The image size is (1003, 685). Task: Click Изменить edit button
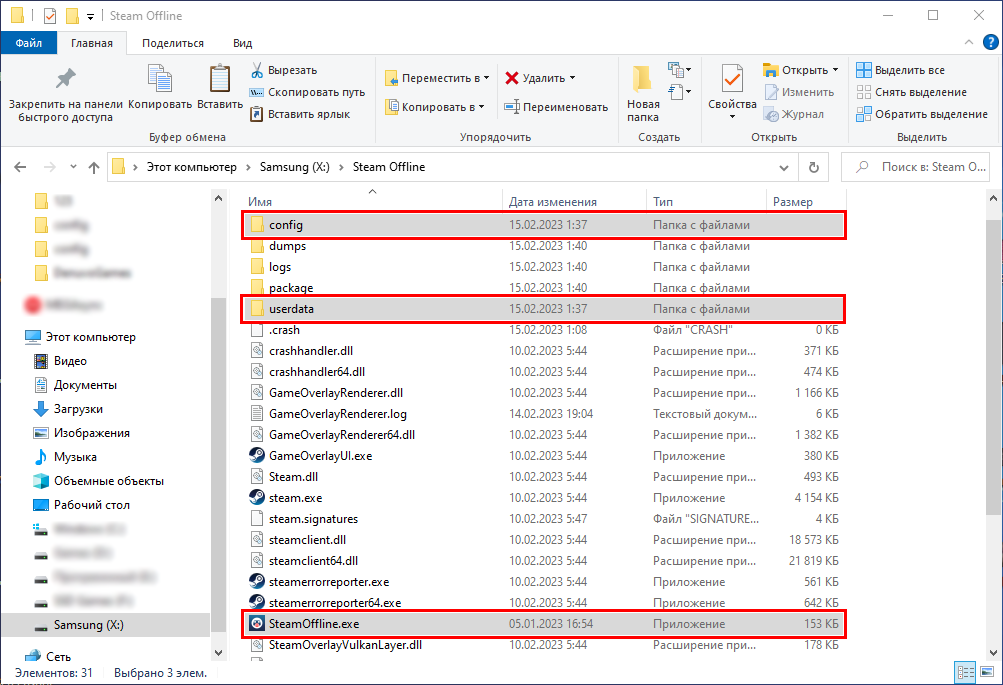pos(800,92)
